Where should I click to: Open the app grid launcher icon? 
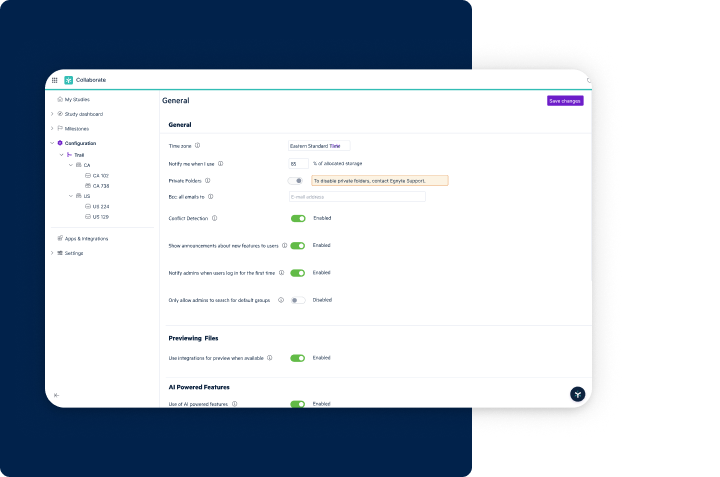click(55, 80)
